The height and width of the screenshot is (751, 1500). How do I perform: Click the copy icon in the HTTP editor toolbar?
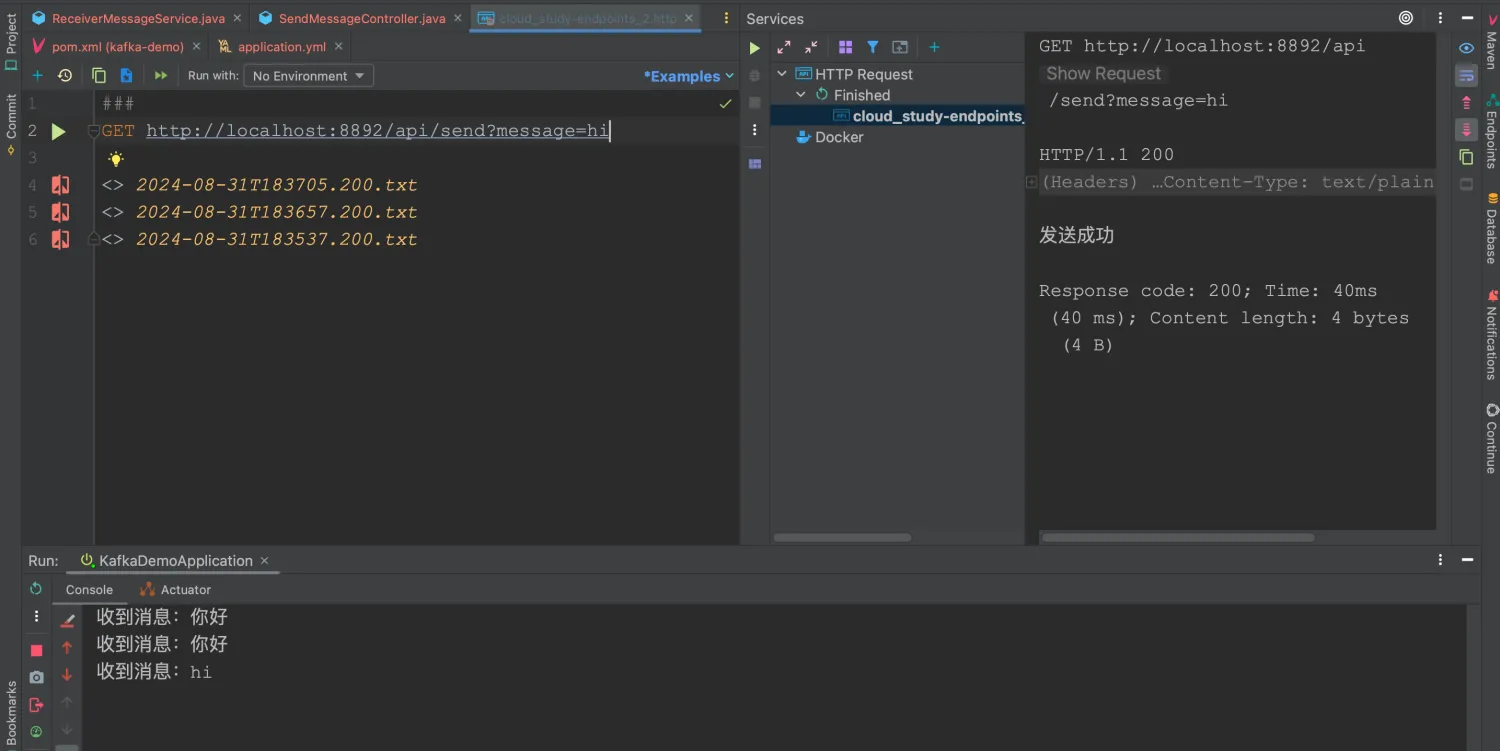tap(99, 76)
